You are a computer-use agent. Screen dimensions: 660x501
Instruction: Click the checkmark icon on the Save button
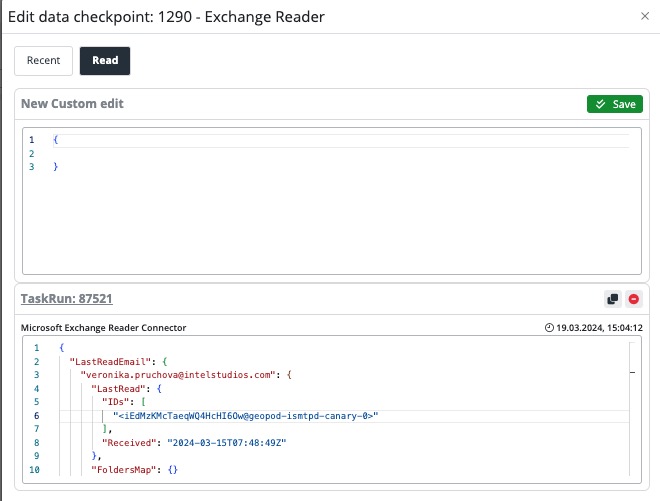[x=599, y=104]
